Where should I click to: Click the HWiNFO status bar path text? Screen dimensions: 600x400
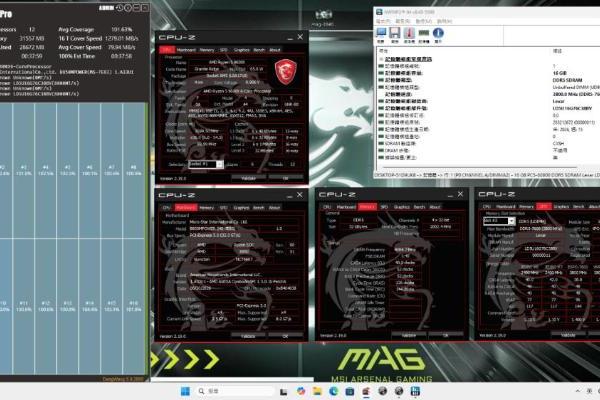click(487, 175)
